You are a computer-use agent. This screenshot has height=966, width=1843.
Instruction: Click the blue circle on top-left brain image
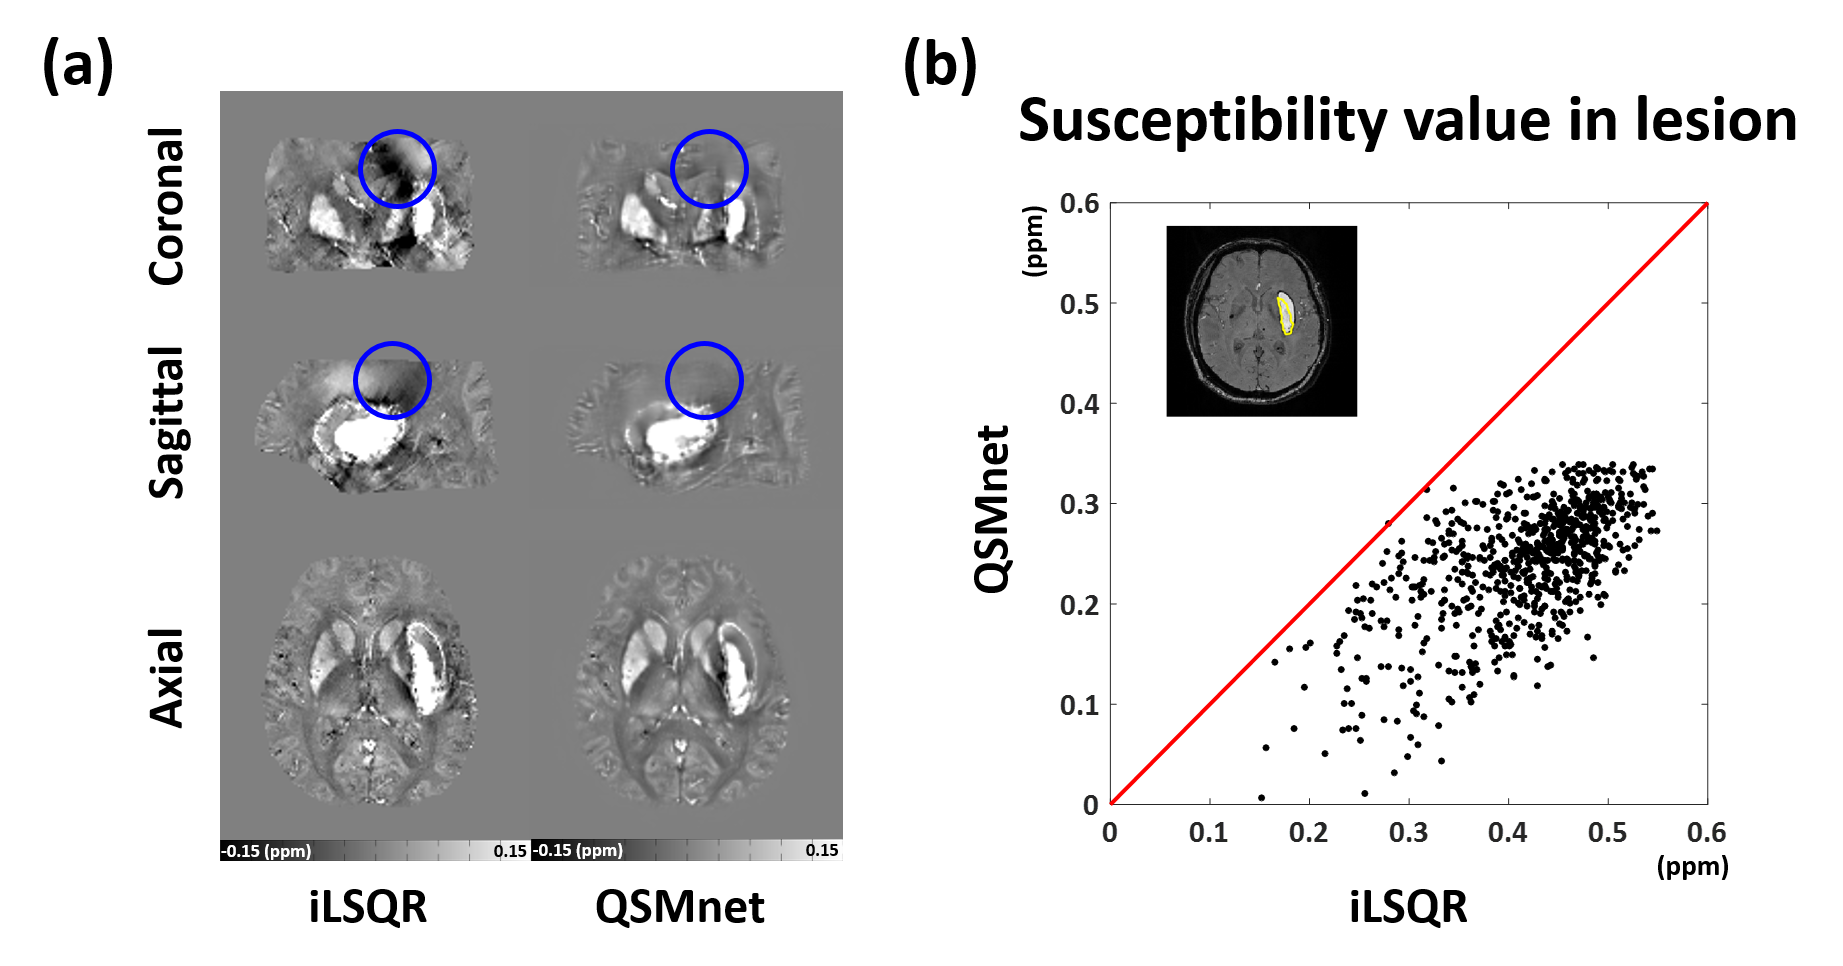[397, 169]
